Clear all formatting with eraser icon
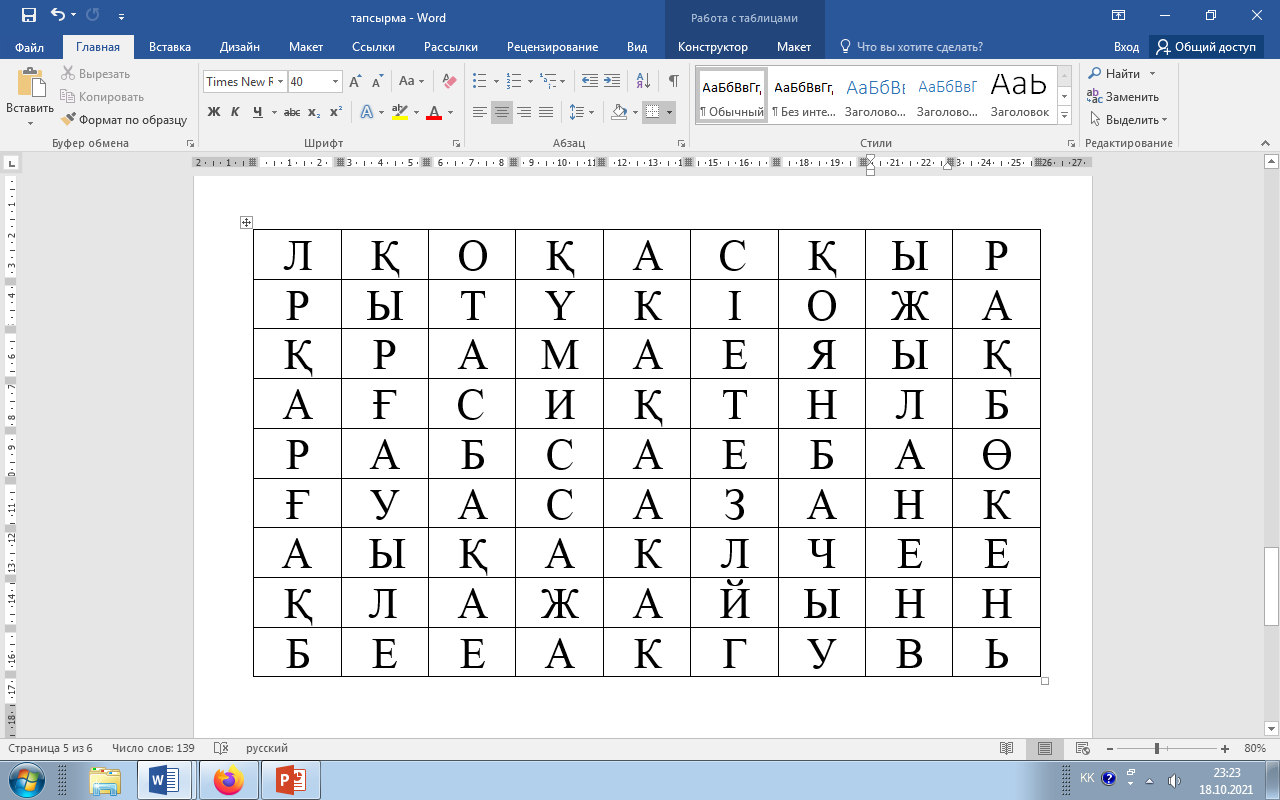 pyautogui.click(x=449, y=82)
